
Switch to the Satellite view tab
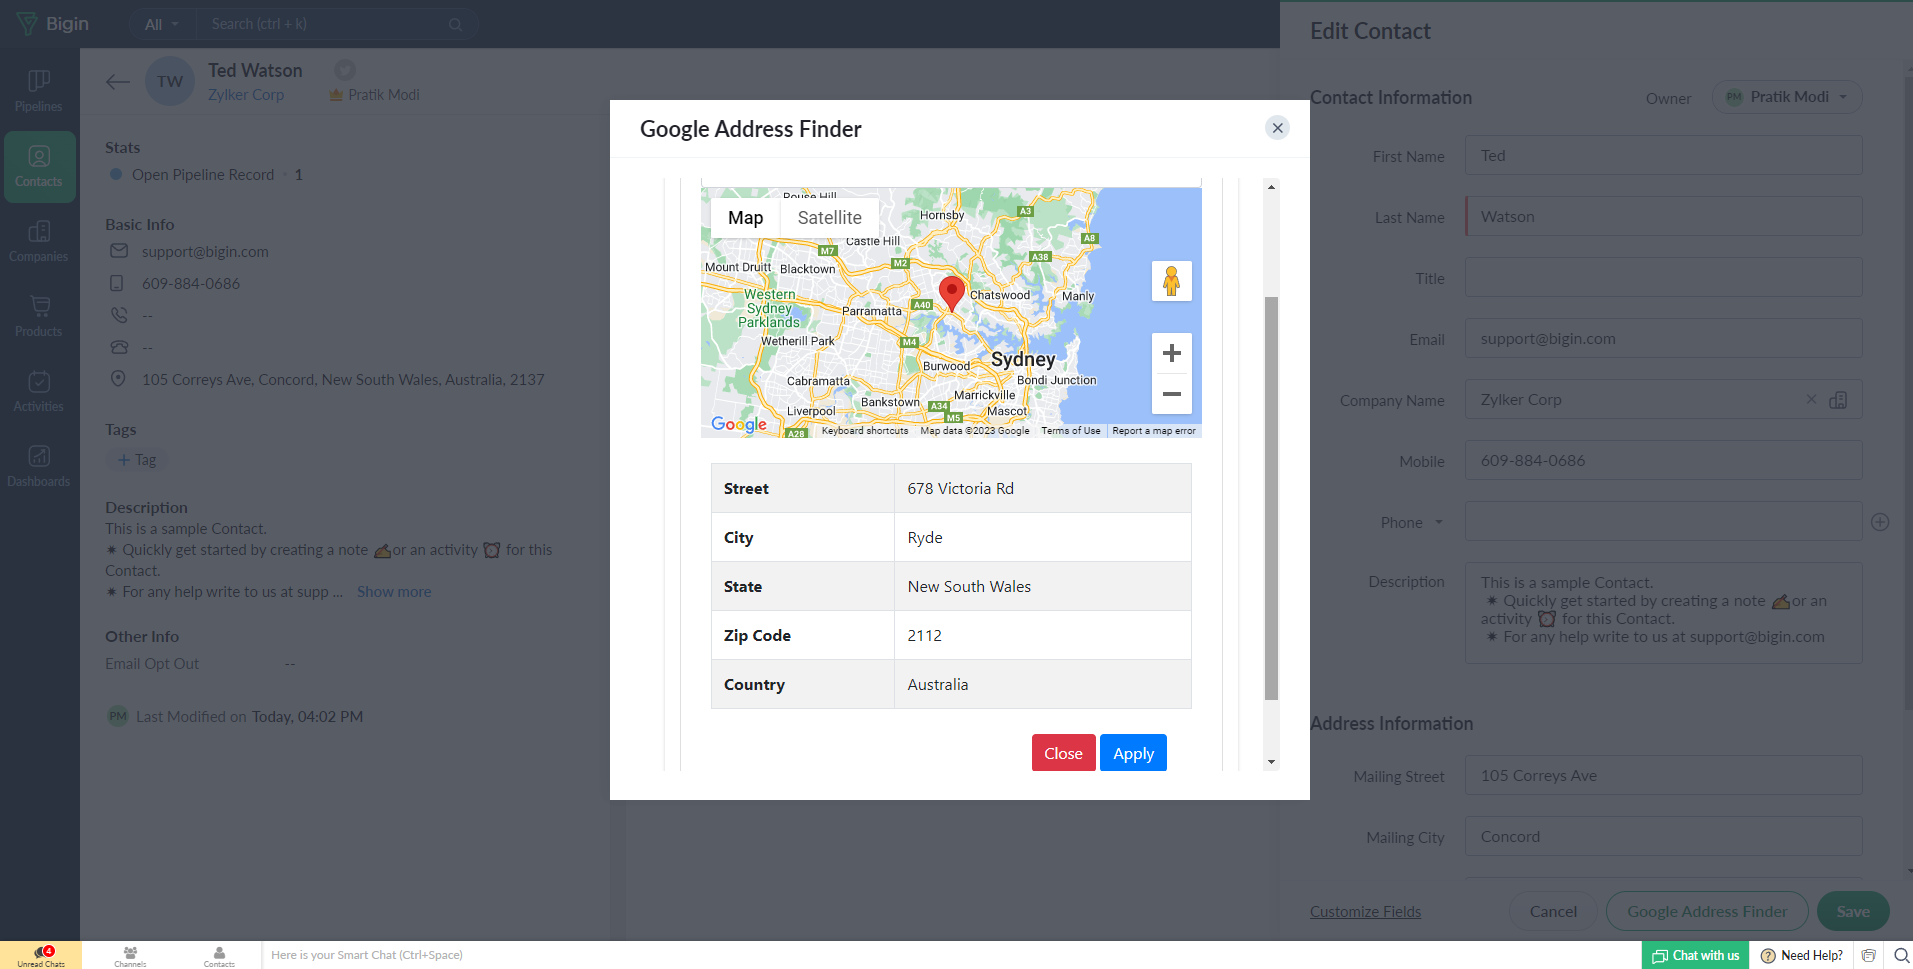[829, 218]
